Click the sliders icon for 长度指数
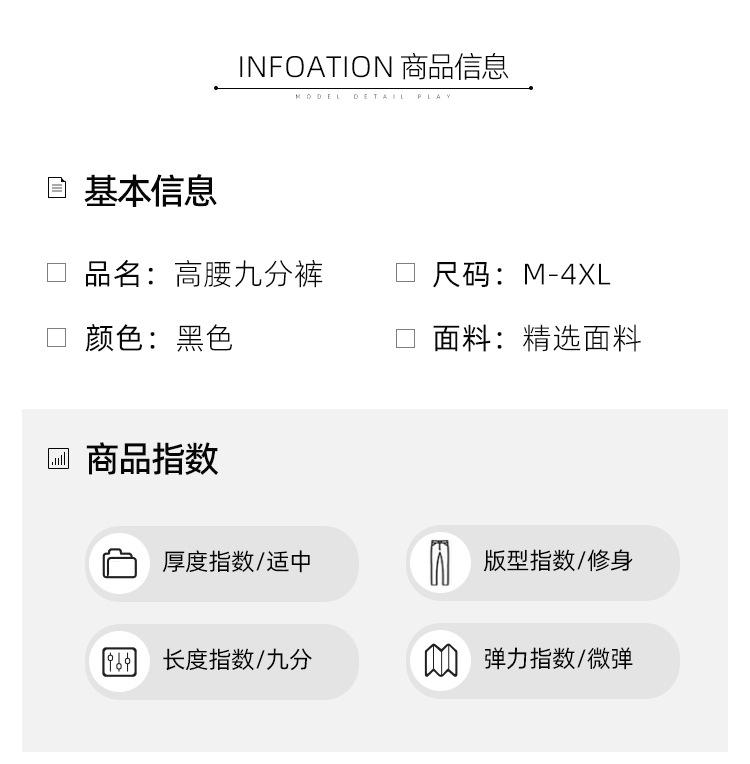The image size is (750, 764). coord(120,661)
